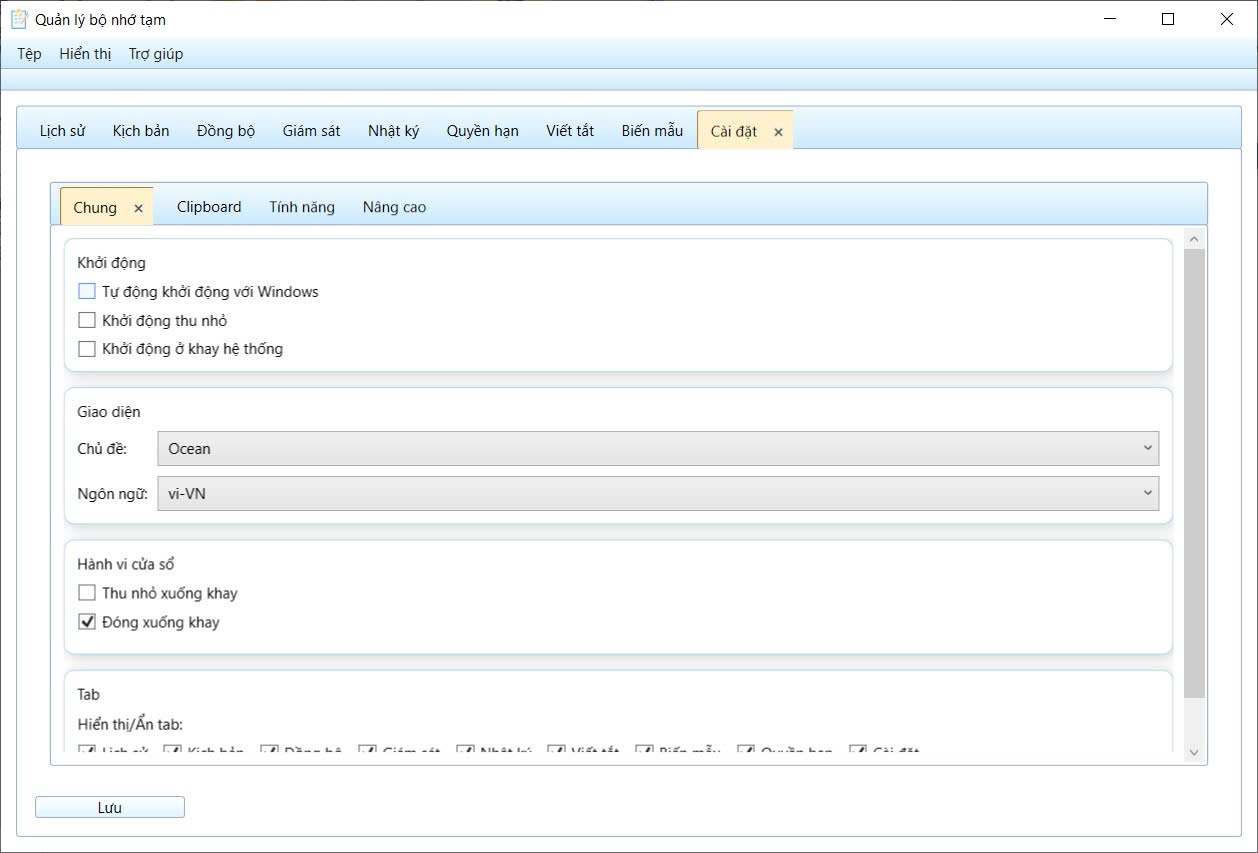Open the Tệp menu
The image size is (1258, 853).
pyautogui.click(x=29, y=54)
